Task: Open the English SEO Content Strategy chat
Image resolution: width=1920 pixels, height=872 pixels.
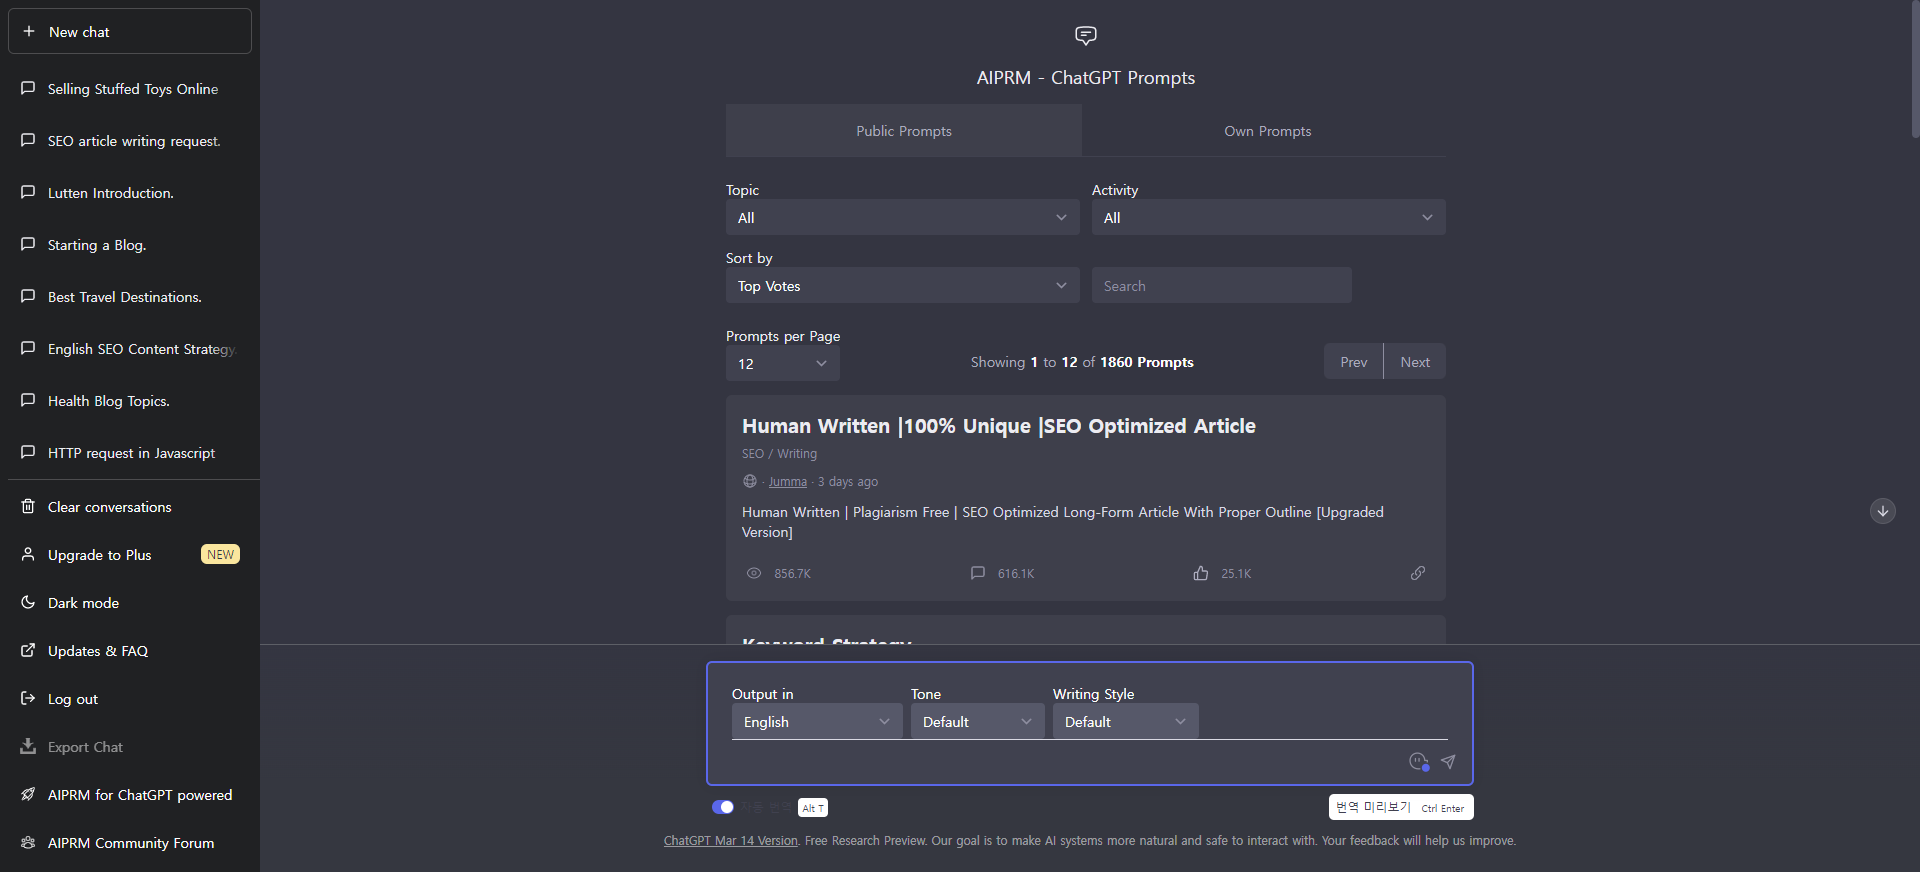Action: coord(130,349)
